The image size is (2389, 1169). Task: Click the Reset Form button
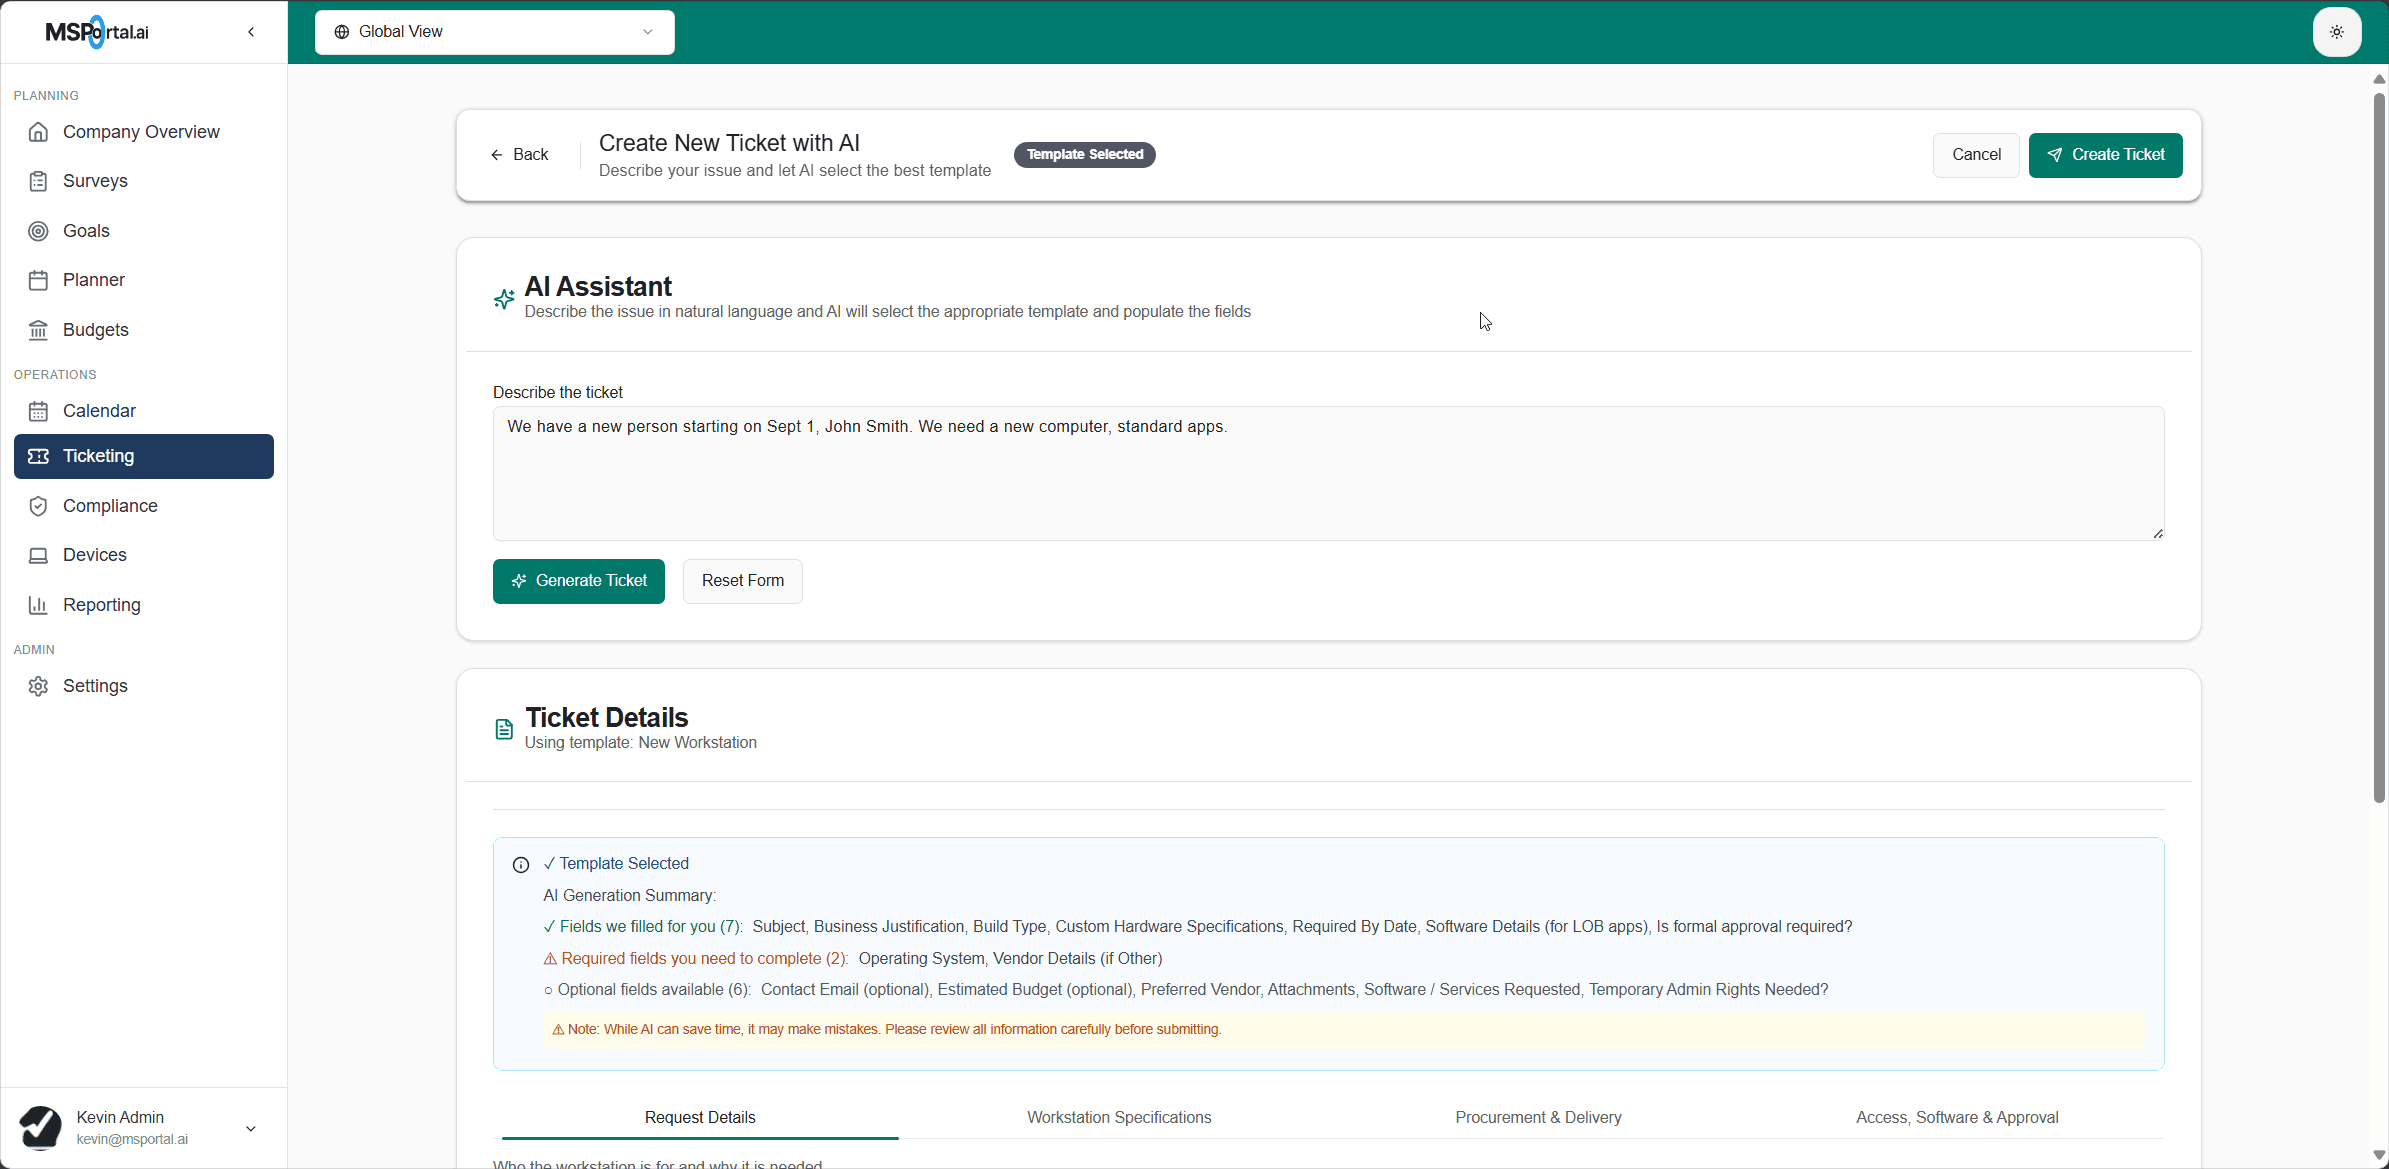[742, 581]
